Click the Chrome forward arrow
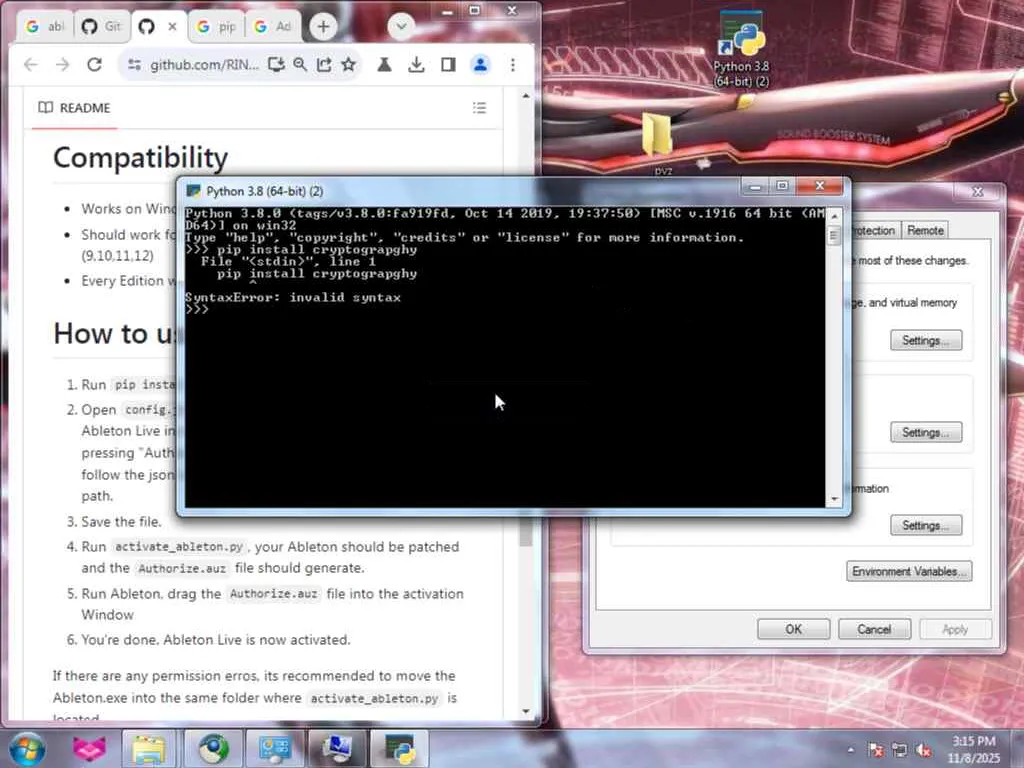The image size is (1024, 768). click(x=63, y=65)
